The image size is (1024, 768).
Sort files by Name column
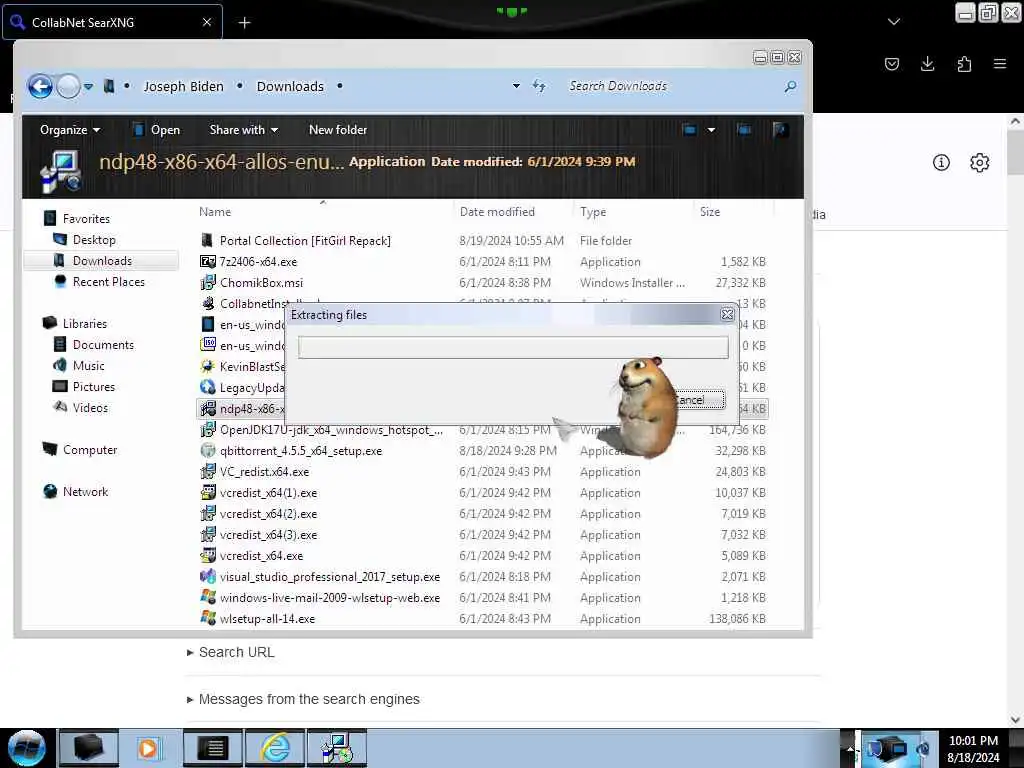click(215, 212)
